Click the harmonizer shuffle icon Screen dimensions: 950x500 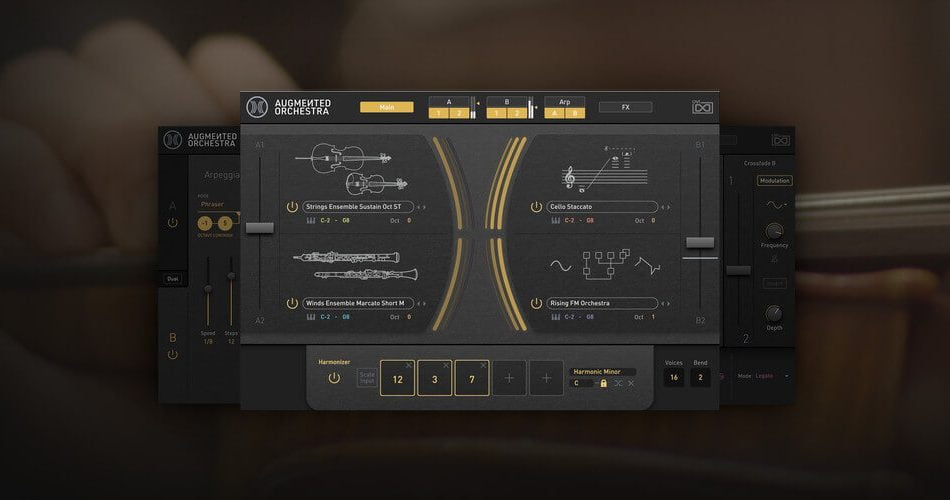coord(618,383)
